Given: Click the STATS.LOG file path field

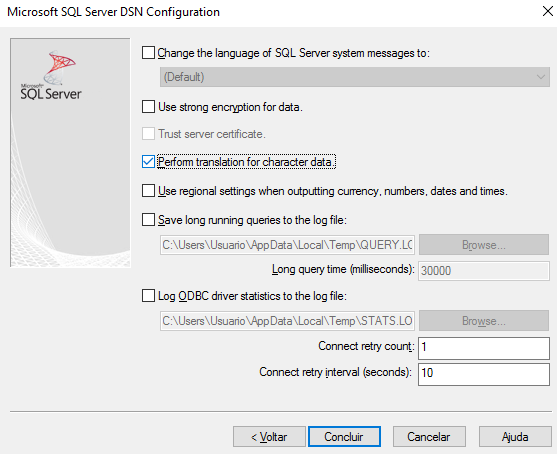Looking at the screenshot, I should coord(287,321).
